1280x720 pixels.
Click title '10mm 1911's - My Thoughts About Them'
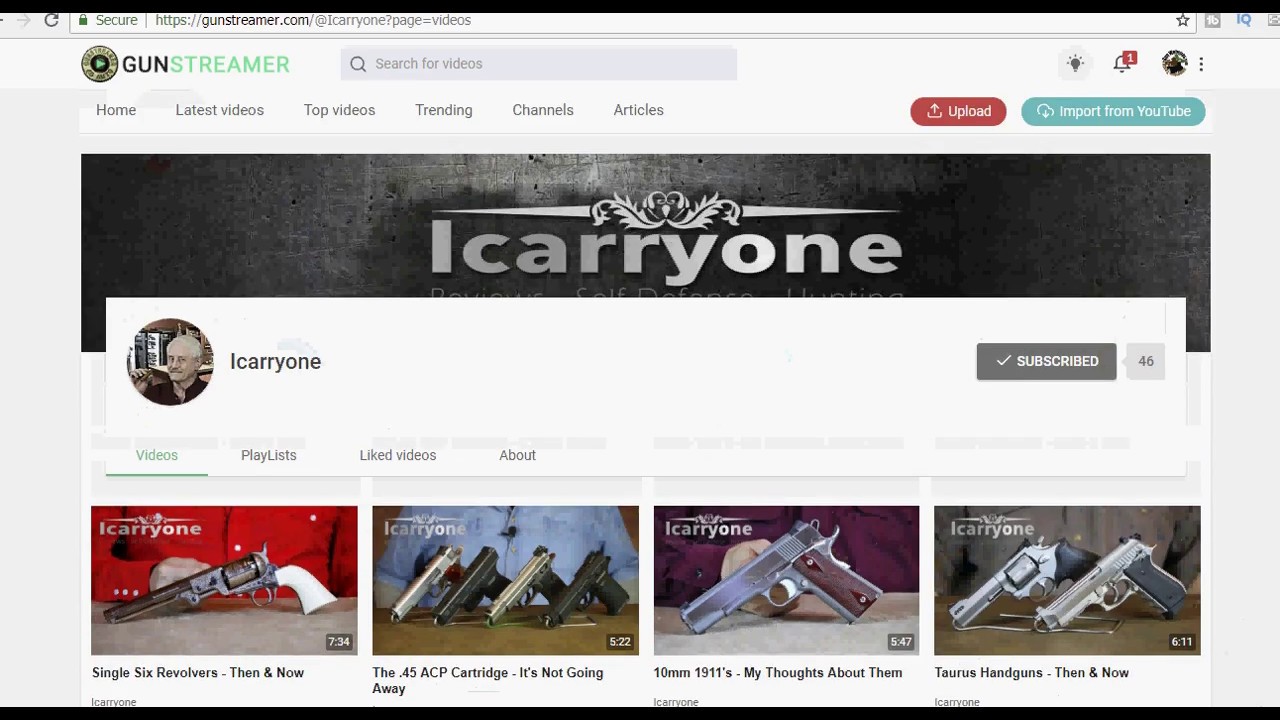pyautogui.click(x=778, y=673)
